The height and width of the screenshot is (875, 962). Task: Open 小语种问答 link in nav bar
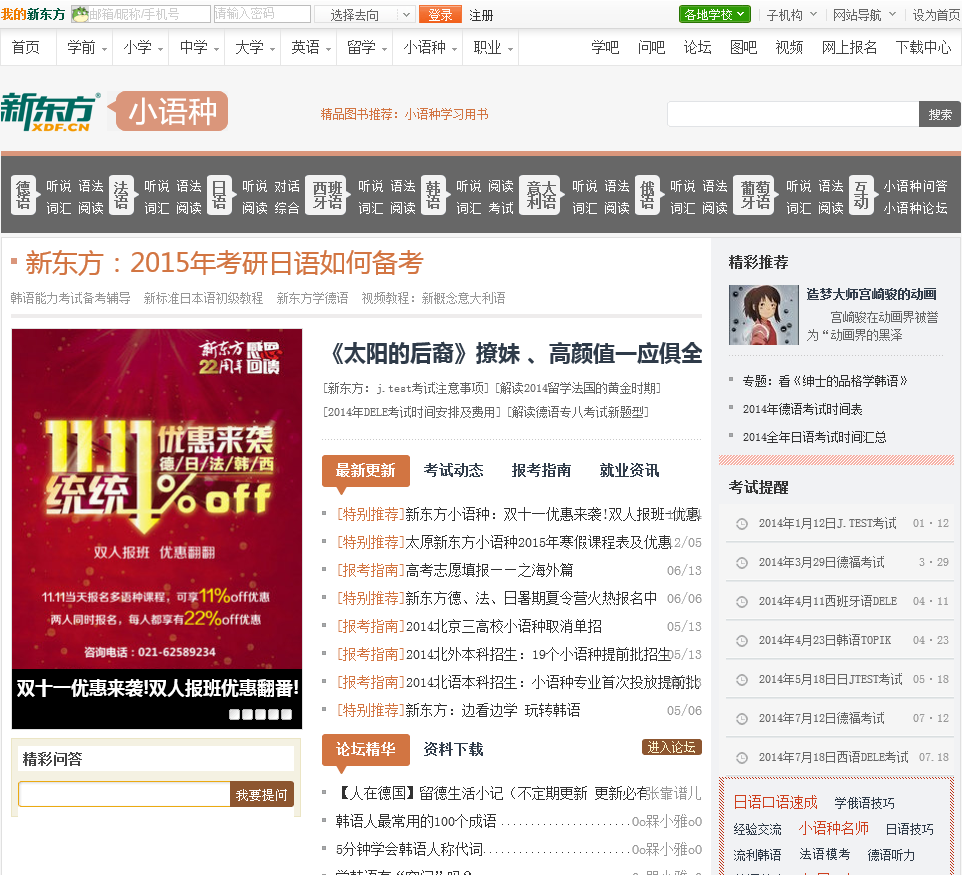915,186
